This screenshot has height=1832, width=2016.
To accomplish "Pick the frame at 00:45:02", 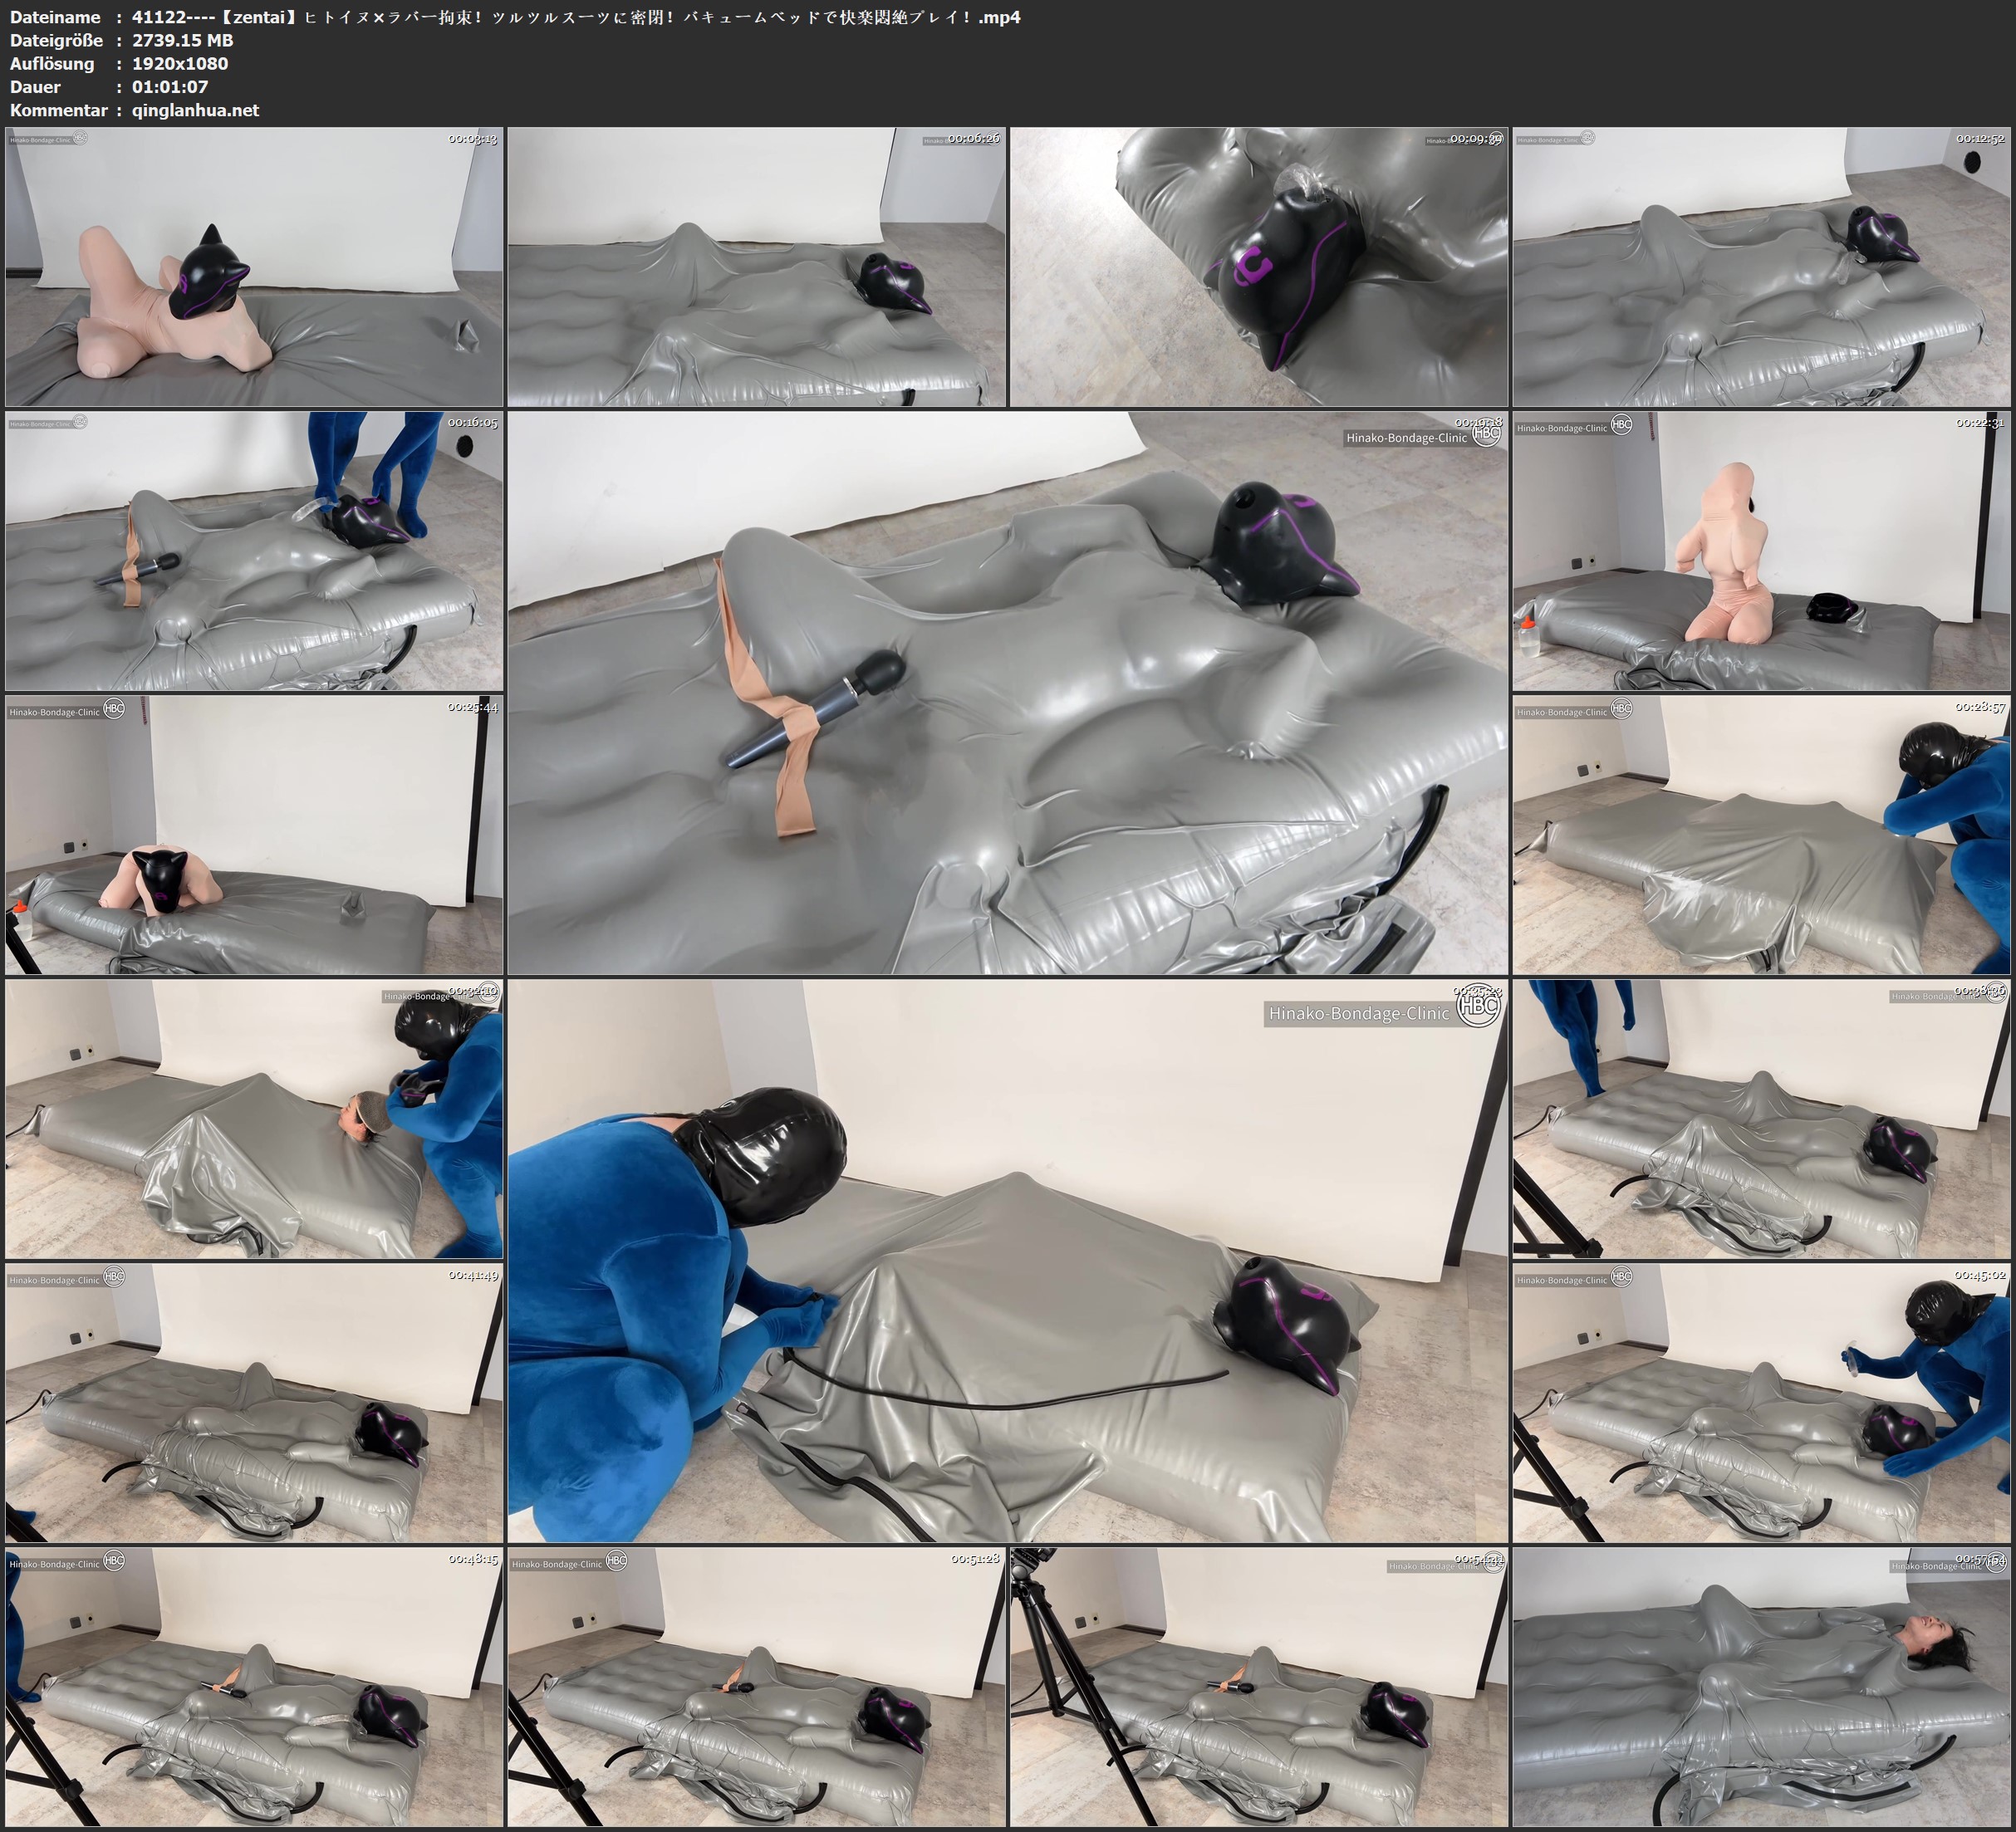I will pyautogui.click(x=1761, y=1403).
